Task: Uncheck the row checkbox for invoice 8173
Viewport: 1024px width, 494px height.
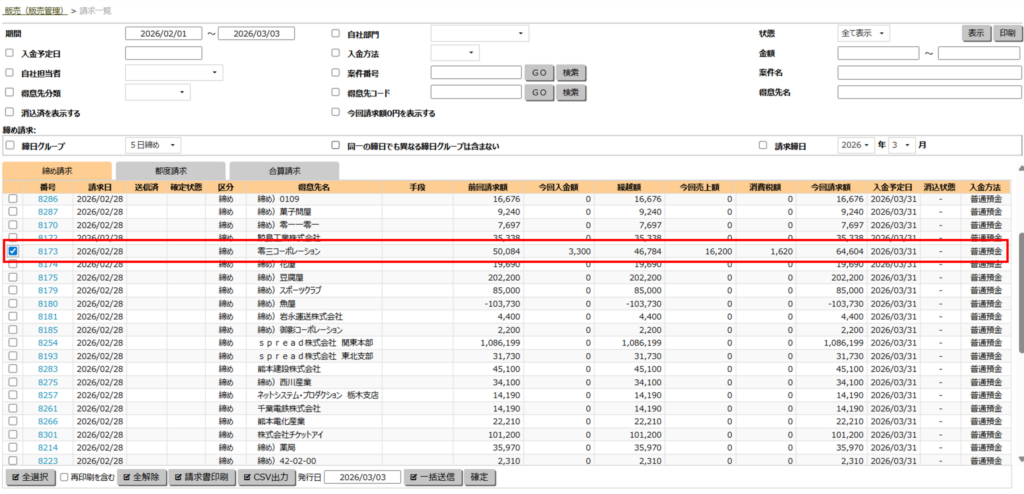Action: pyautogui.click(x=13, y=251)
